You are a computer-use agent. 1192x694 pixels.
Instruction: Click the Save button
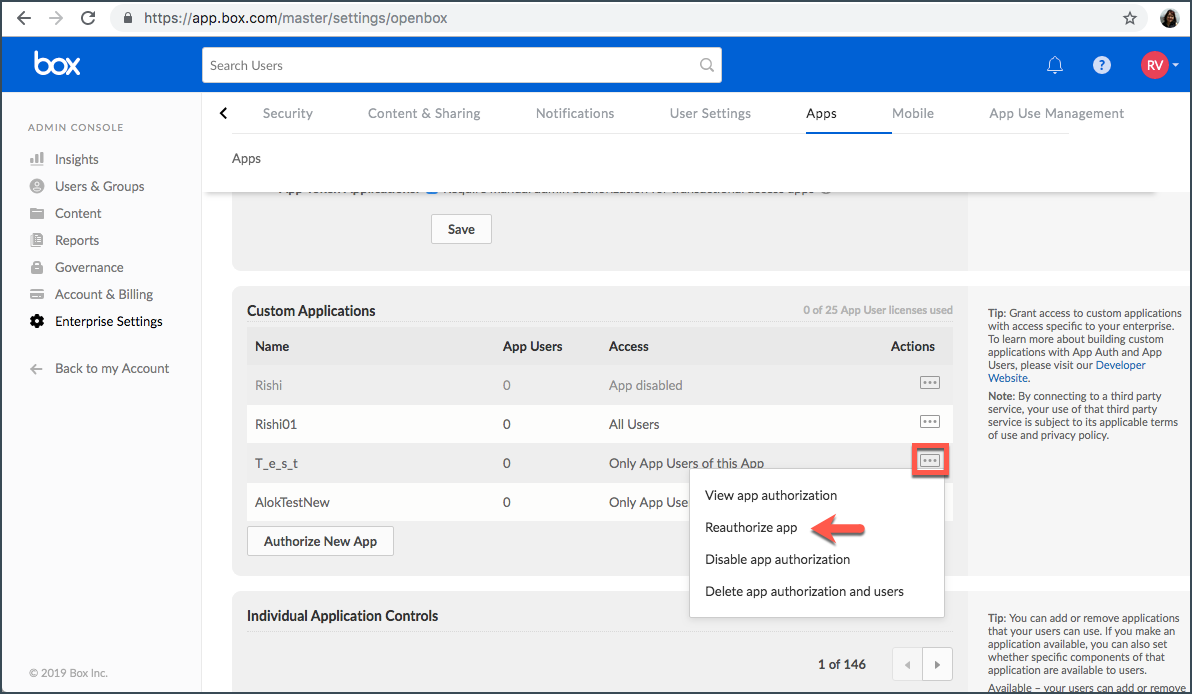(461, 230)
